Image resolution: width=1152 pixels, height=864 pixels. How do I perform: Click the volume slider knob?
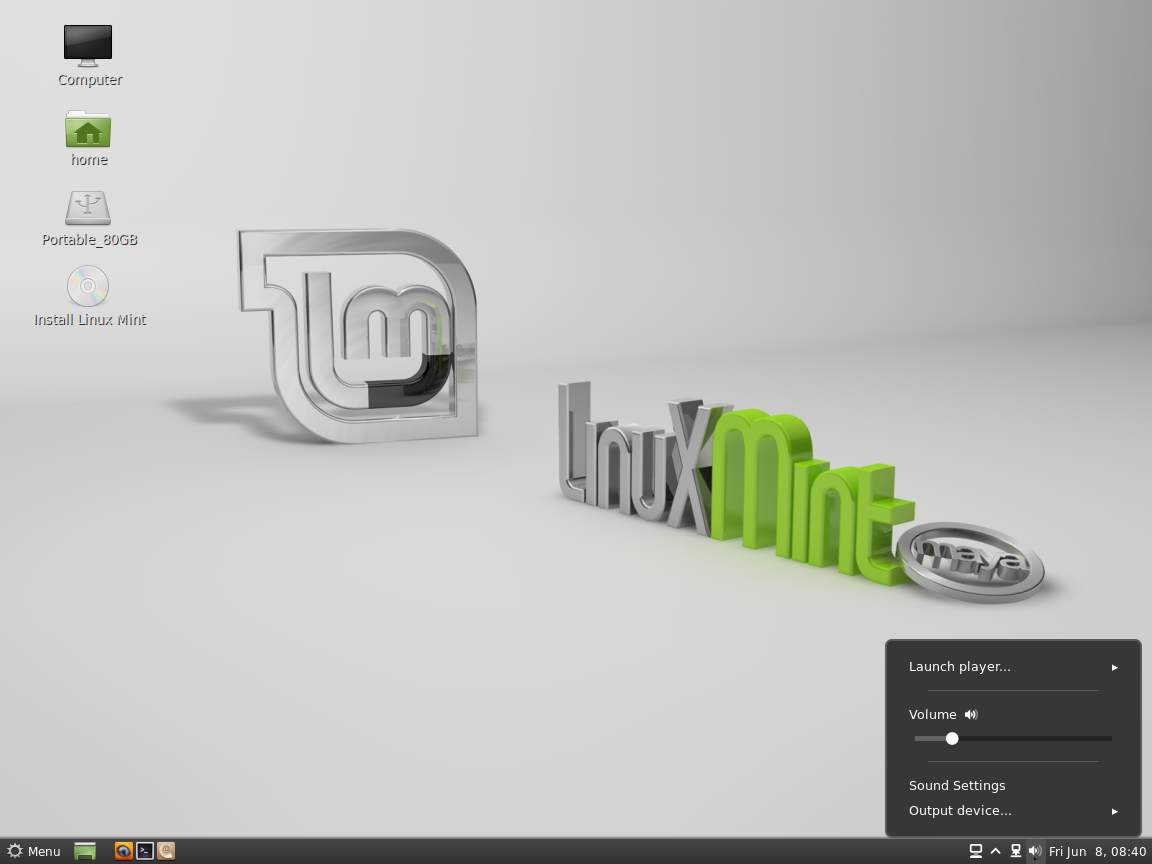point(952,738)
